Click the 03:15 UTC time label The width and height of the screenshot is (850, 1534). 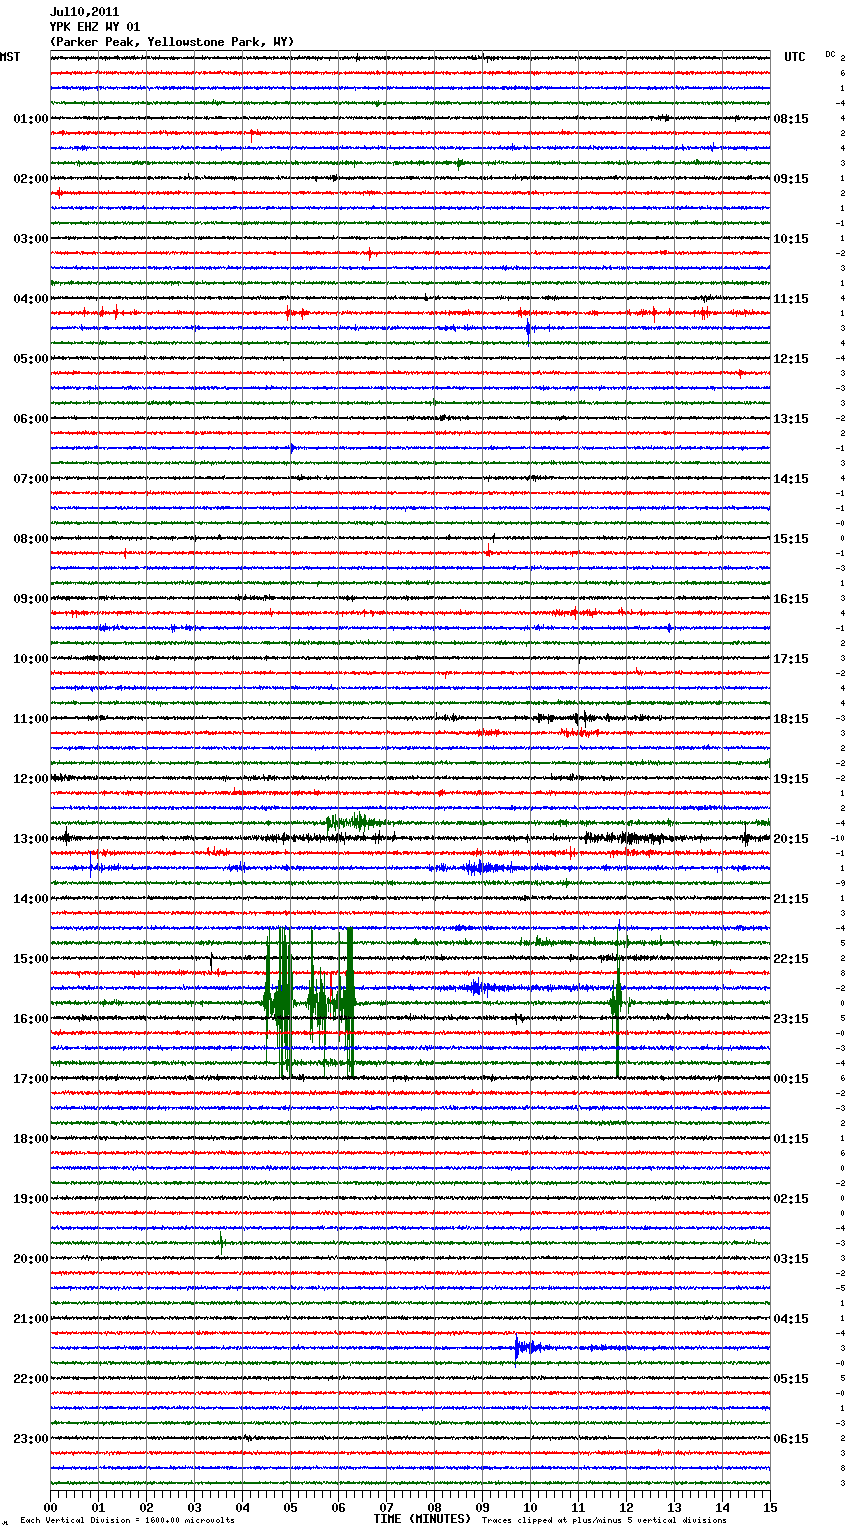[791, 1259]
